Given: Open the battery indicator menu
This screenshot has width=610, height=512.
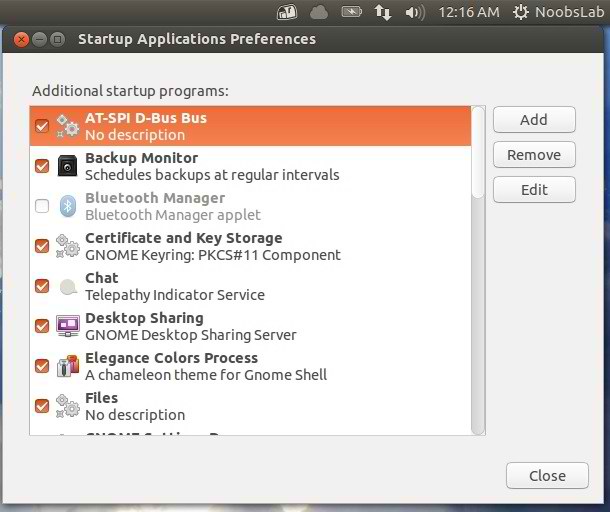Looking at the screenshot, I should coord(352,12).
